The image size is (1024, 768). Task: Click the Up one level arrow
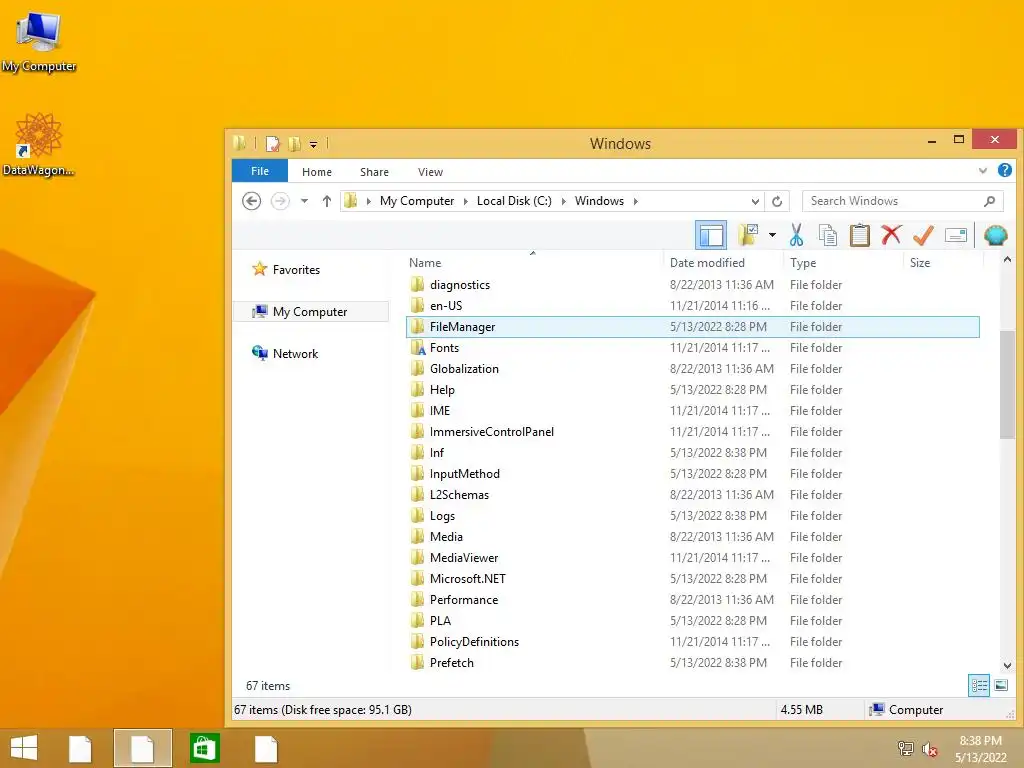pos(327,201)
